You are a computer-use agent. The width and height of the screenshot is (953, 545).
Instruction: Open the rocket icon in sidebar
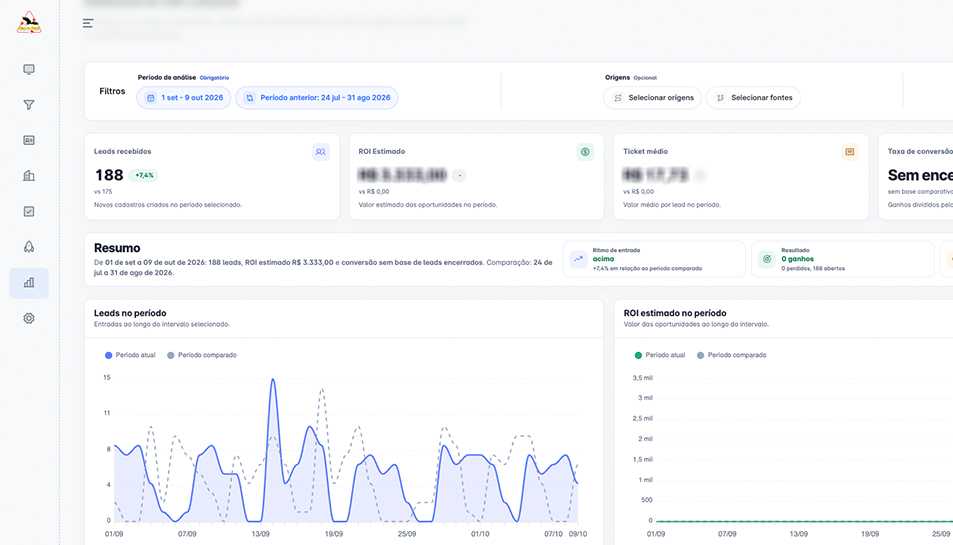[29, 247]
